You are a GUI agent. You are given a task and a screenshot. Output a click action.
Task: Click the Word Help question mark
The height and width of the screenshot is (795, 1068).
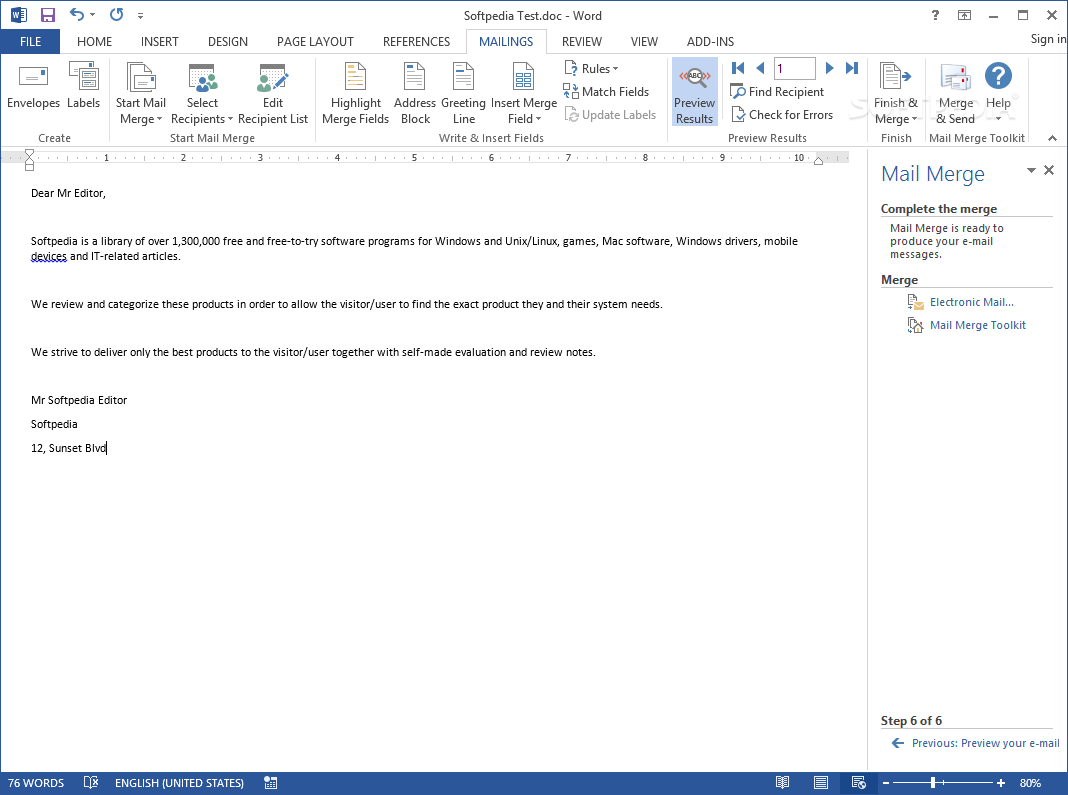coord(935,15)
